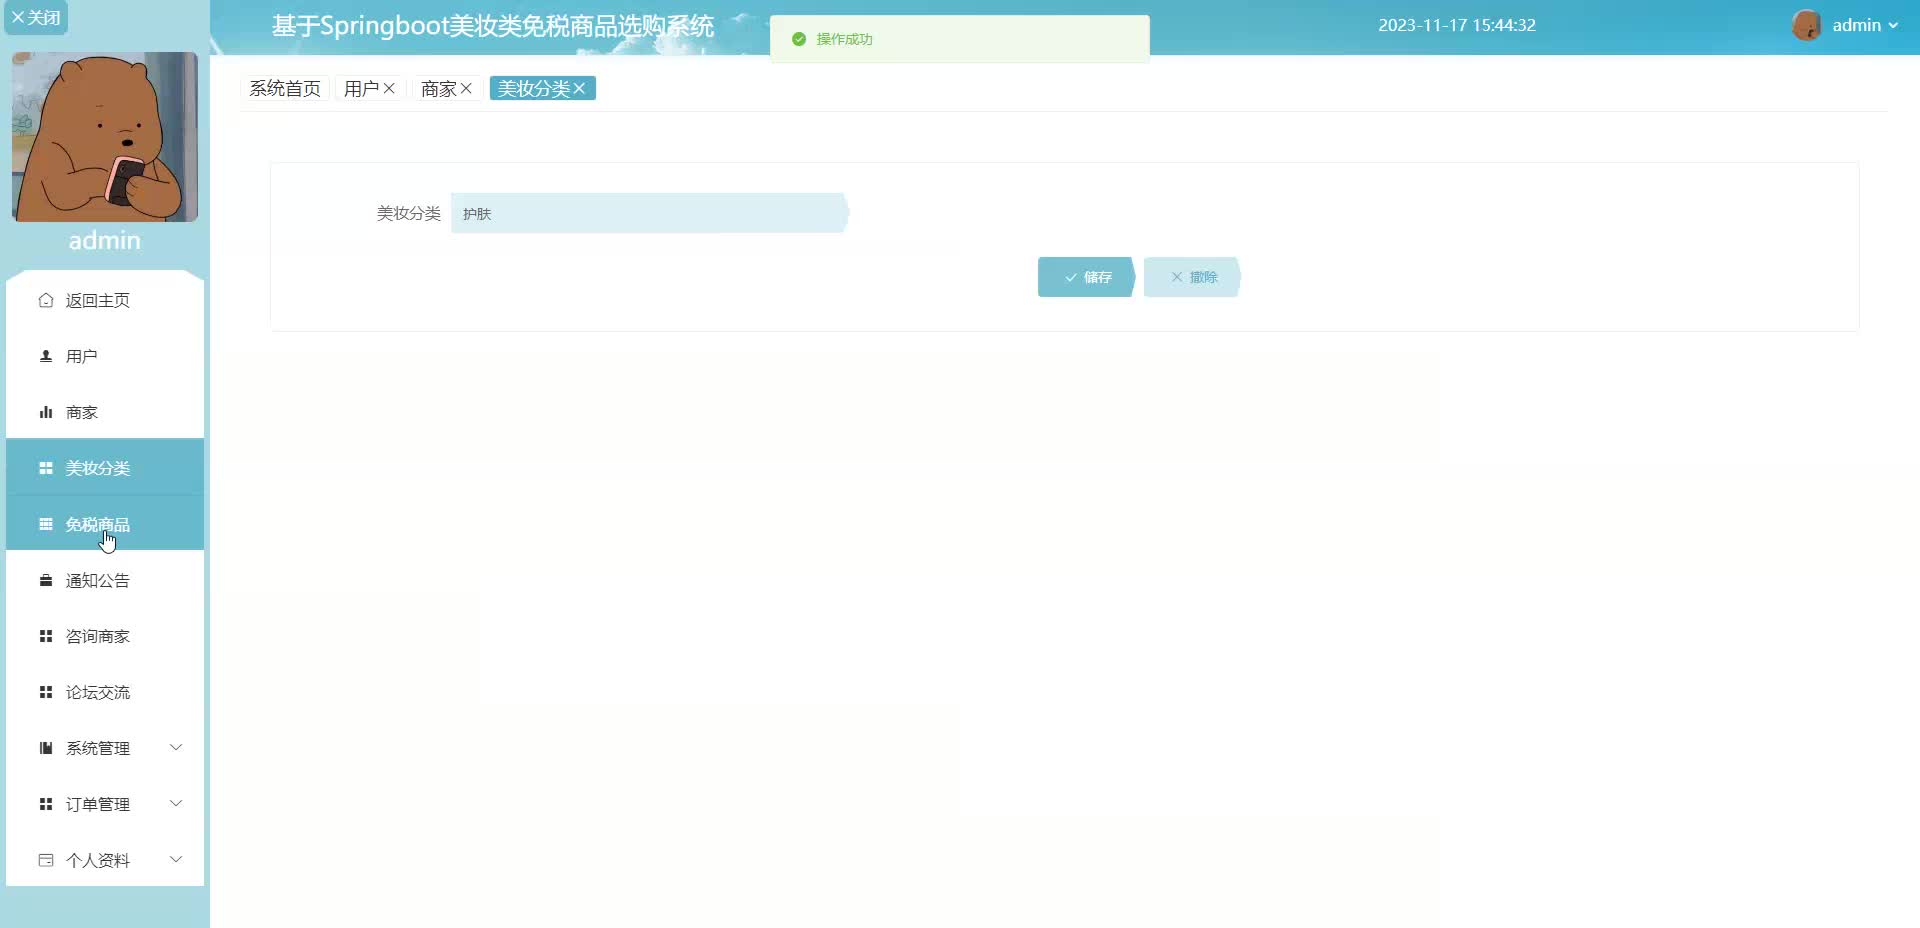This screenshot has height=928, width=1920.
Task: Close the 美妆分类 tab via its X
Action: click(579, 88)
